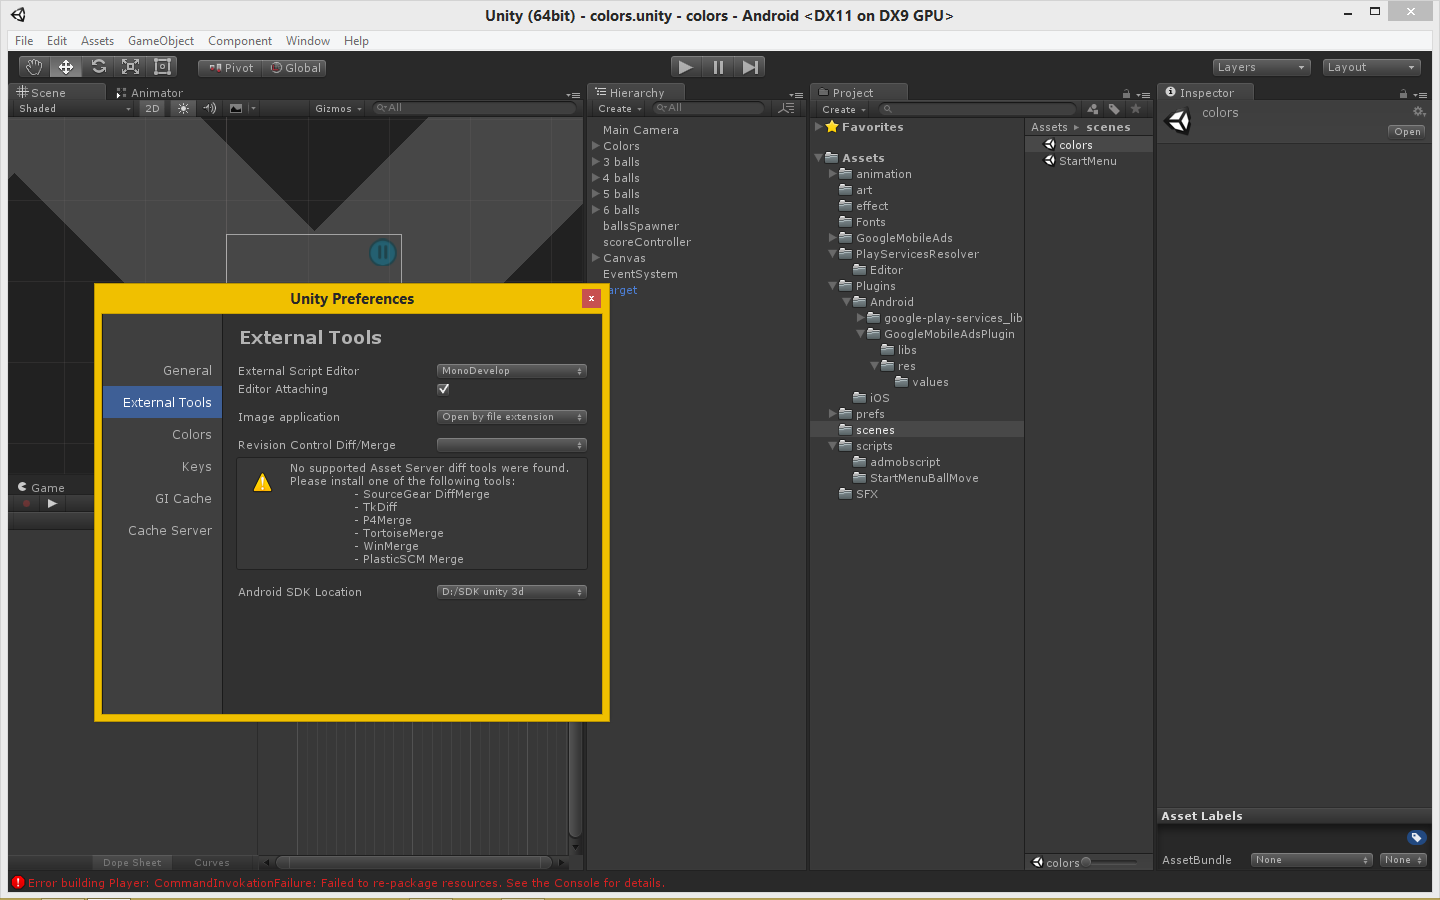Open the Revision Control Diff/Merge dropdown
The image size is (1440, 900).
512,445
